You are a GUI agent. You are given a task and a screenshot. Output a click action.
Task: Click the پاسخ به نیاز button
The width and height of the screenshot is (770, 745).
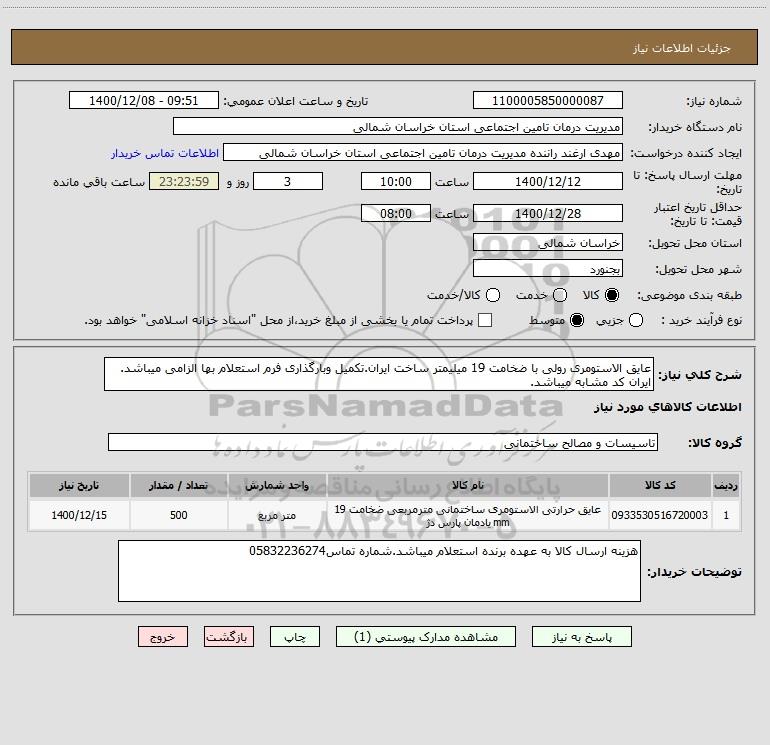pyautogui.click(x=581, y=637)
